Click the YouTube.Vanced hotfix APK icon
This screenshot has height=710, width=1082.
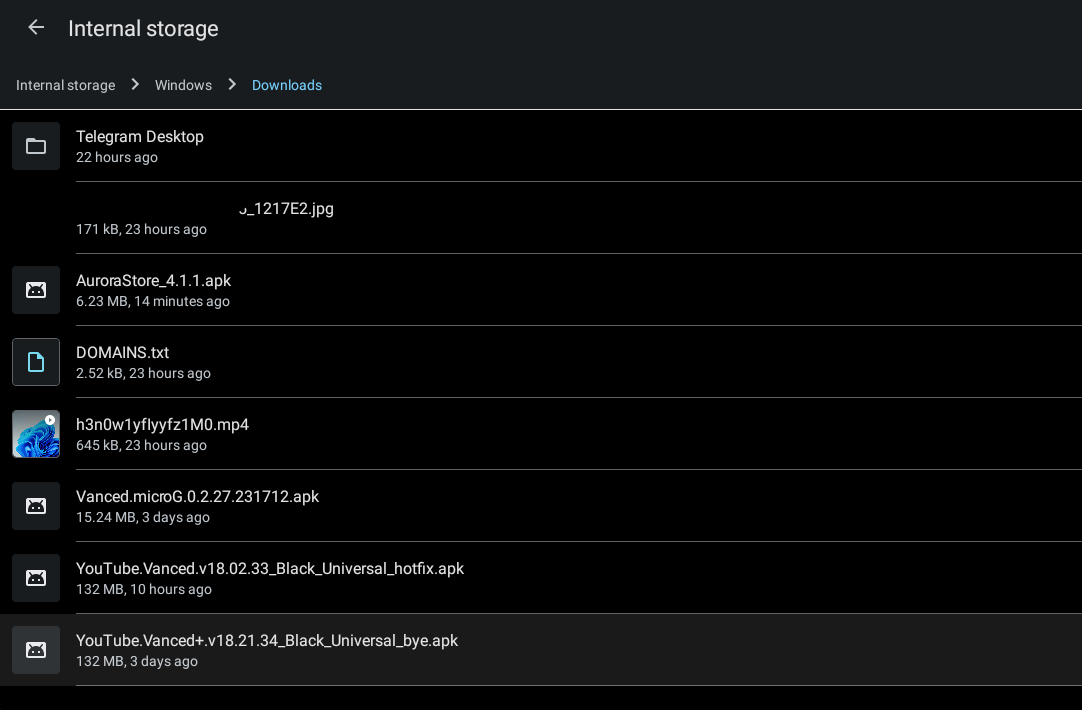coord(36,578)
